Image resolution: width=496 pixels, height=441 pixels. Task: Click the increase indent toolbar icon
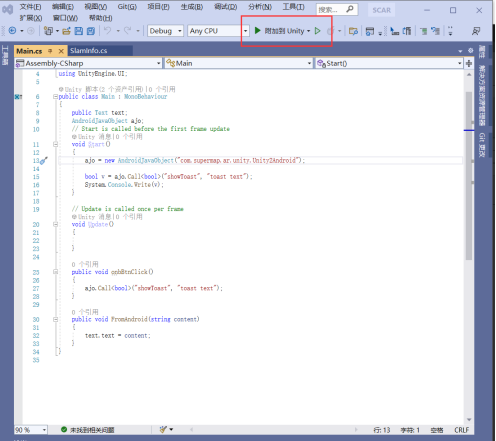tap(407, 31)
